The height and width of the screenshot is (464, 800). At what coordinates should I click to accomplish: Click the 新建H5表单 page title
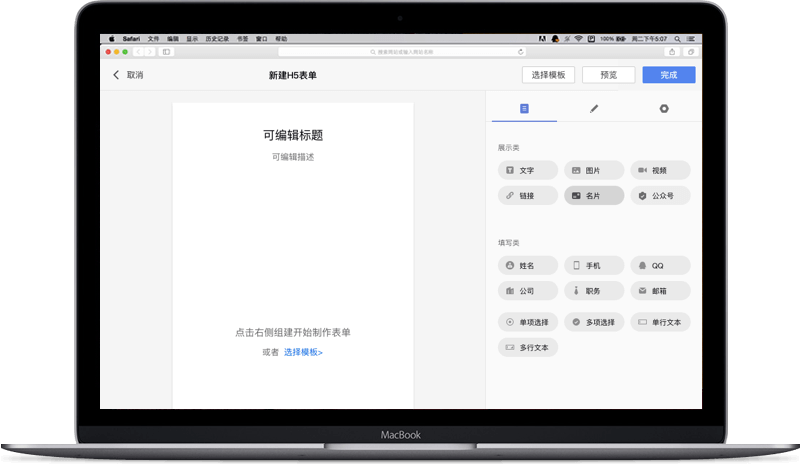point(293,75)
